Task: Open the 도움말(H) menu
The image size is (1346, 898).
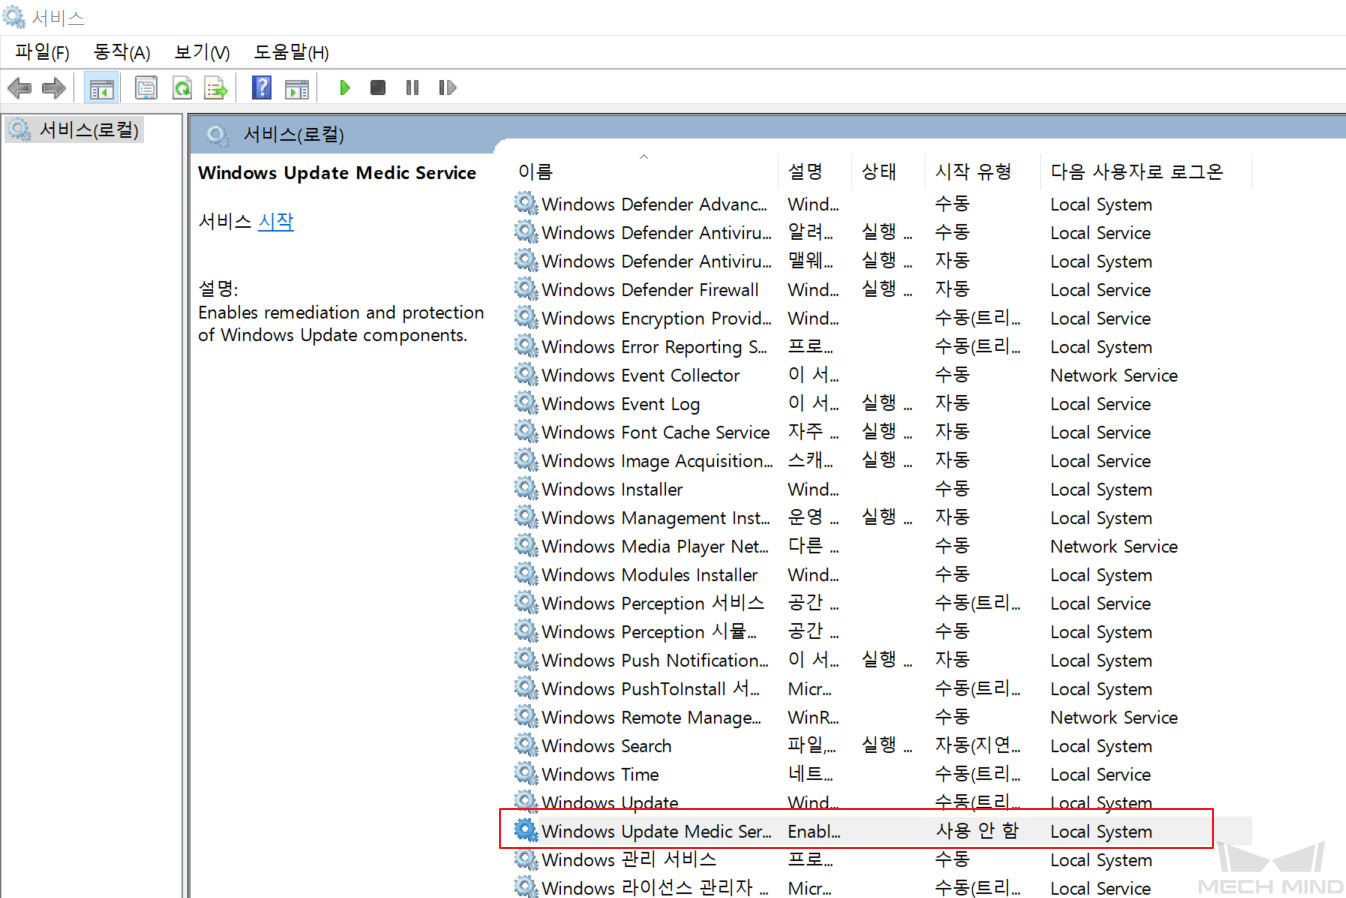Action: 291,52
